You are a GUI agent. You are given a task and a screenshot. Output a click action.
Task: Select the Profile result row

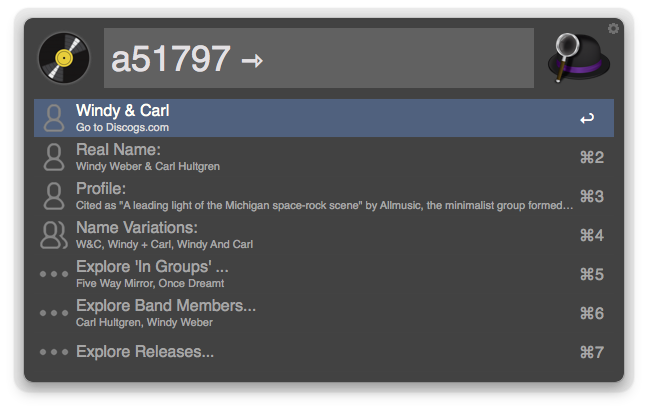tap(300, 196)
